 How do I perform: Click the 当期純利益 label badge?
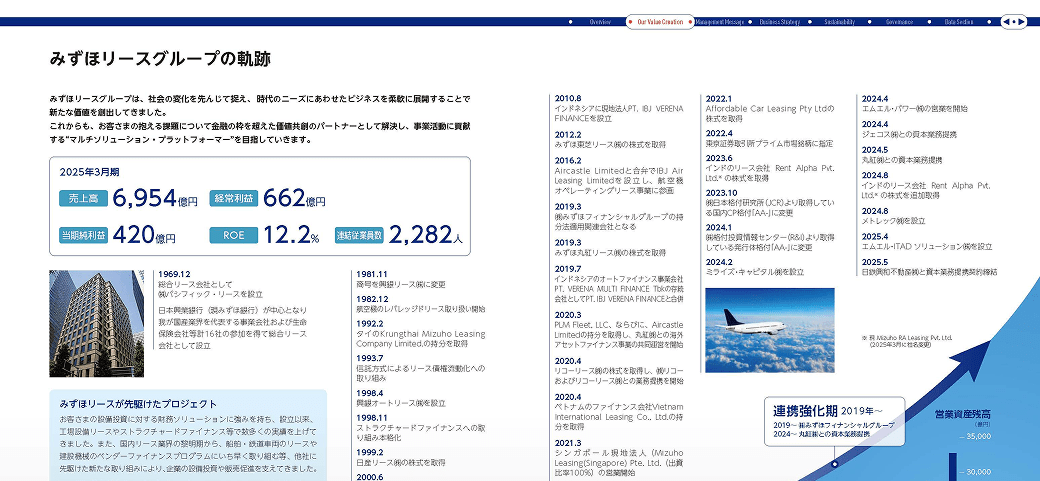click(82, 237)
